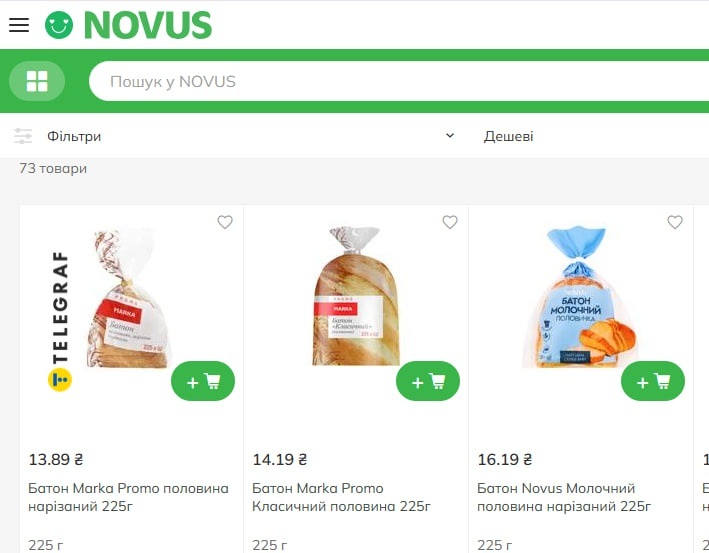Click the filters sliders icon

coord(23,136)
